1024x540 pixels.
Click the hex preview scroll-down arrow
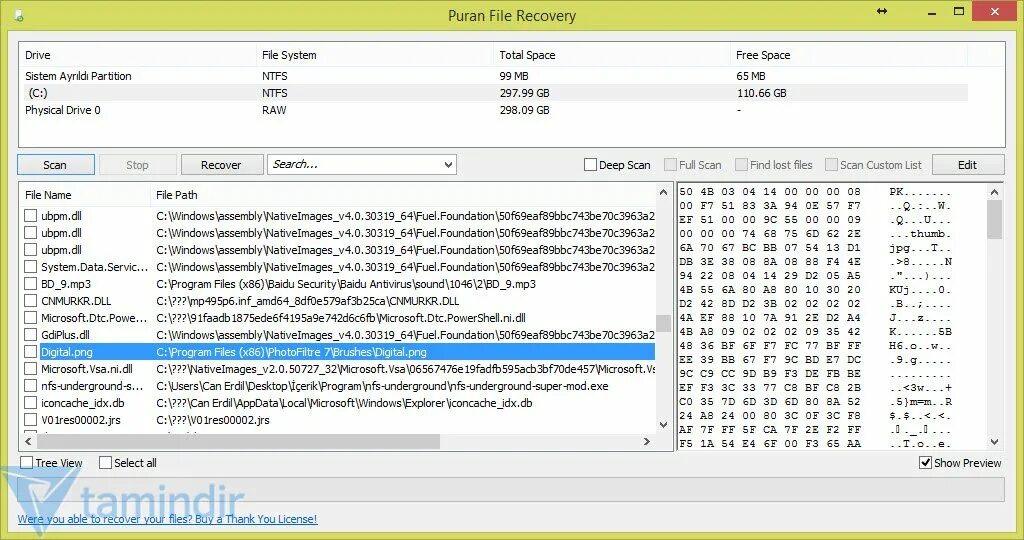(x=995, y=441)
